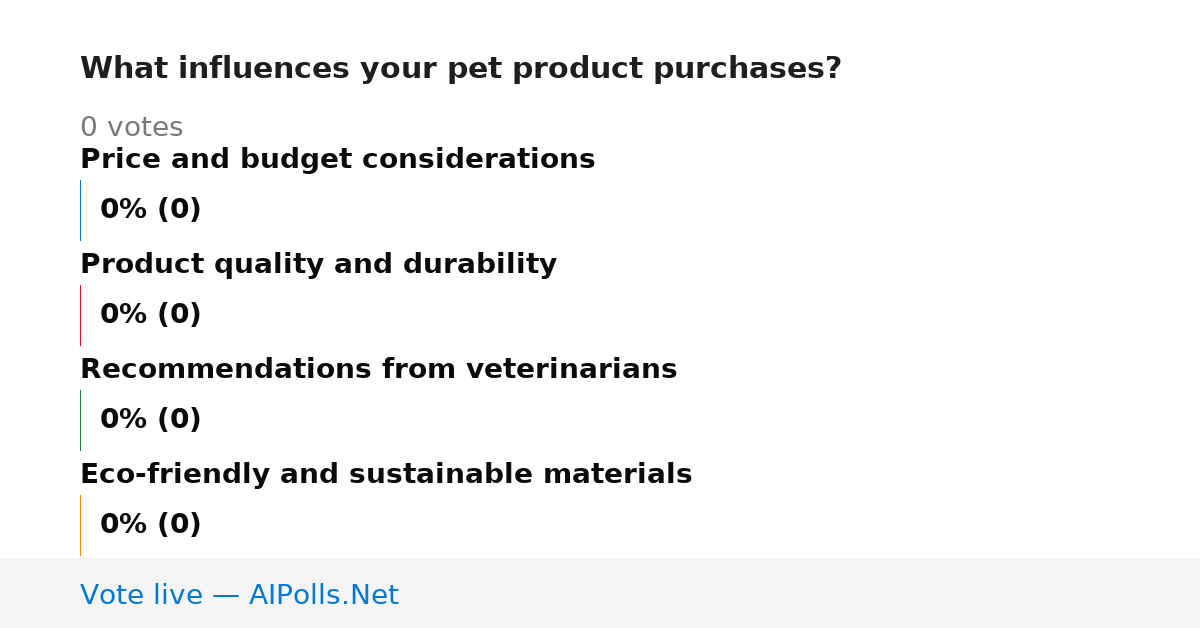This screenshot has height=628, width=1200.
Task: Choose Price and budget considerations option
Action: [x=337, y=159]
